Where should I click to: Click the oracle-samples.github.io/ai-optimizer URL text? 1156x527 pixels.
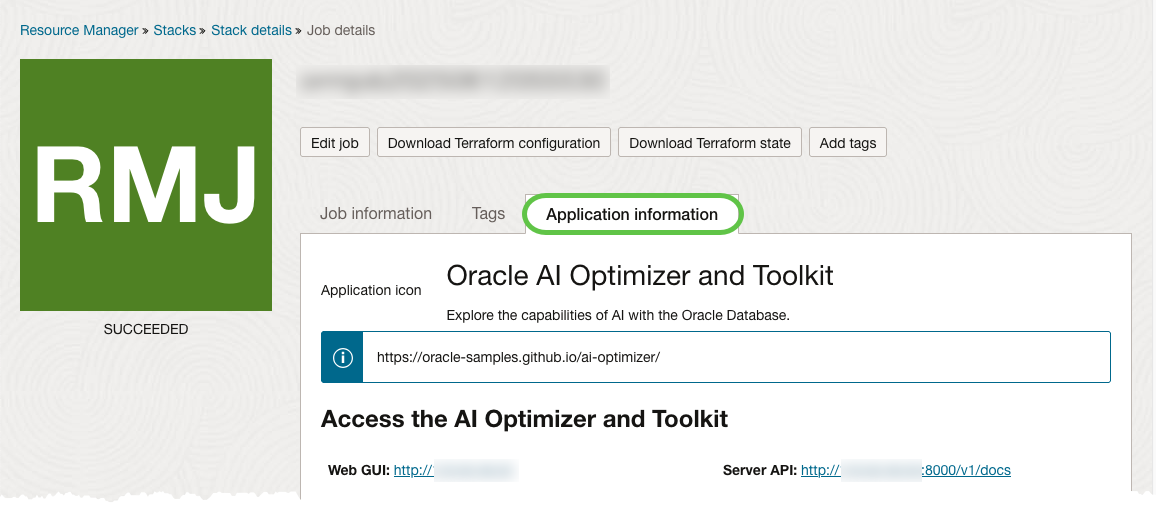click(x=518, y=357)
